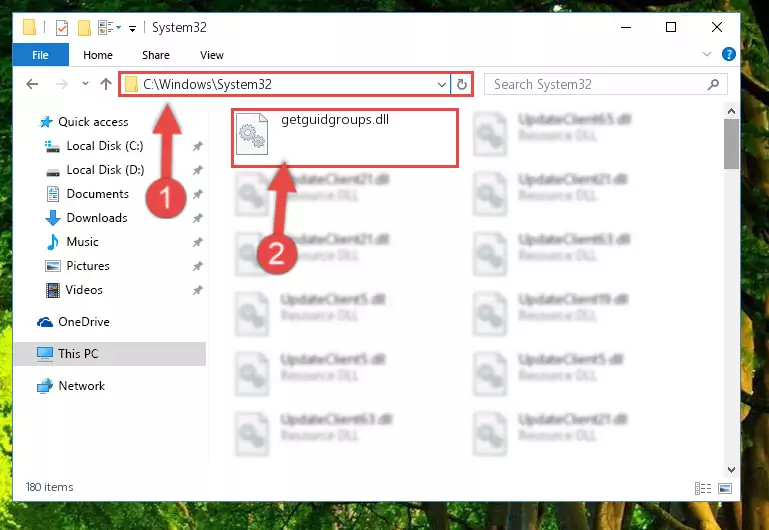The image size is (769, 530).
Task: Go up one folder level
Action: tap(105, 84)
